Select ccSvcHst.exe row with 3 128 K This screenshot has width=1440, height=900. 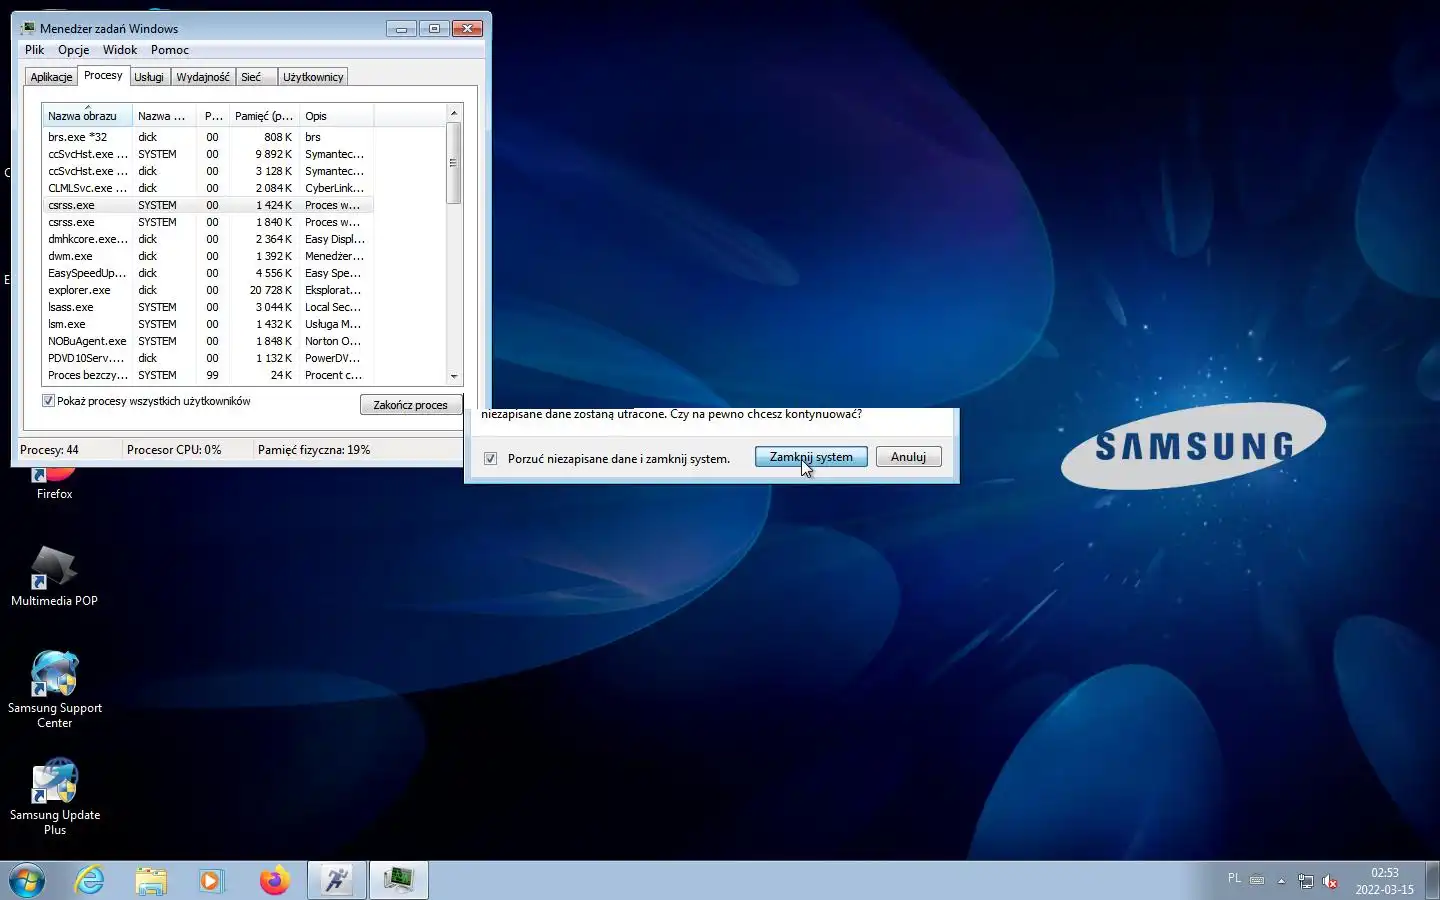208,171
